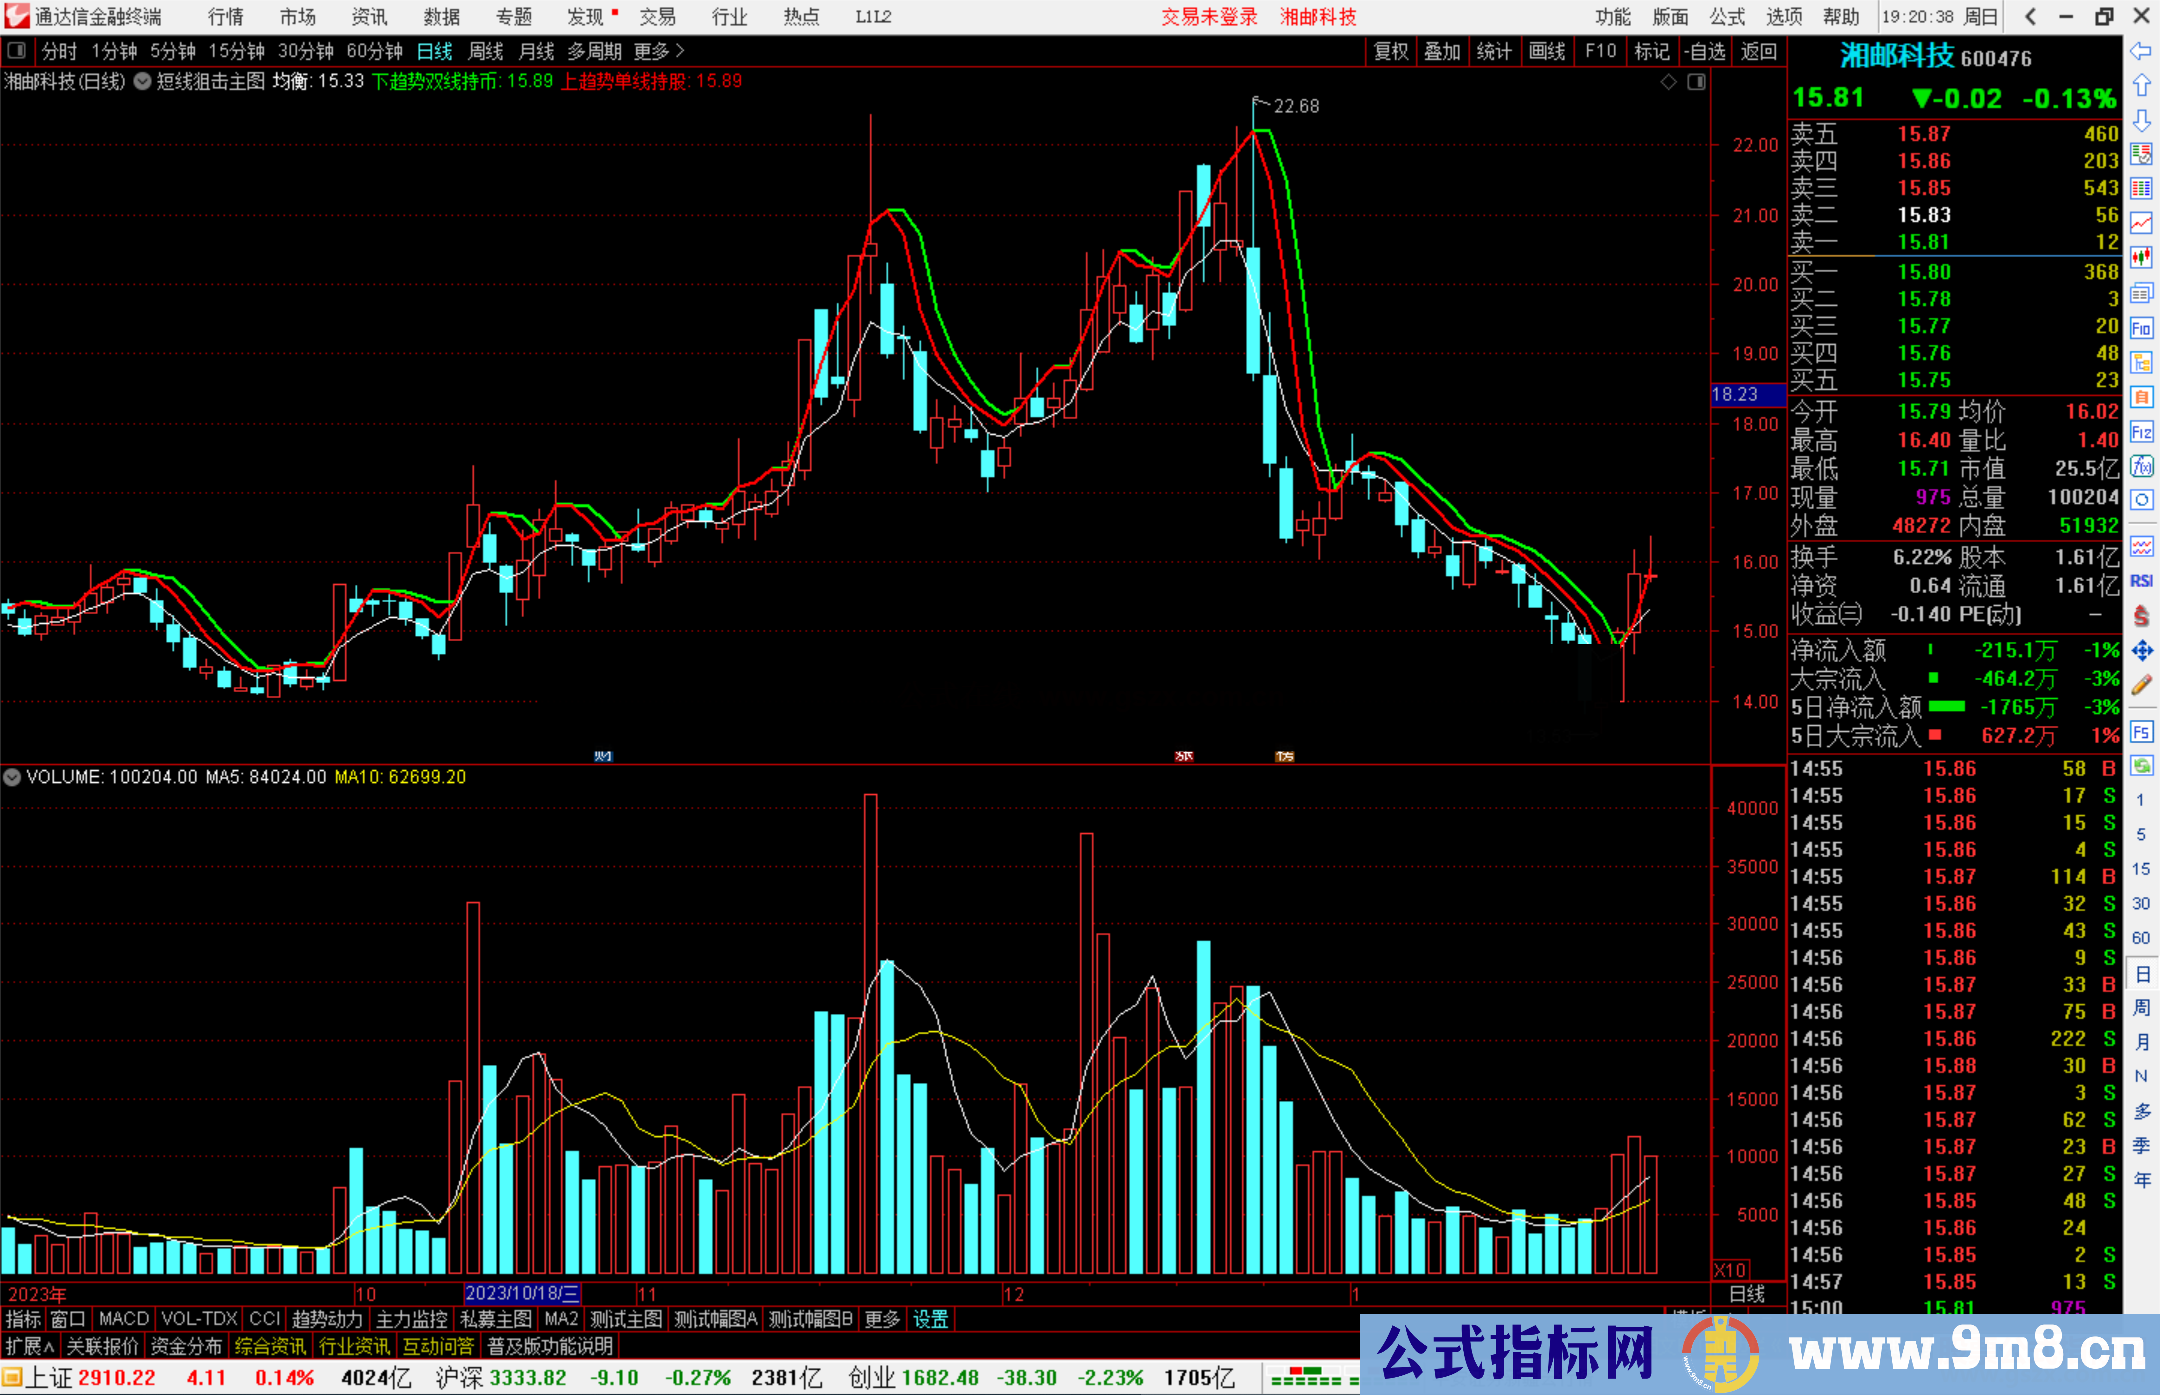Expand the 更多 periods chevron

click(x=680, y=51)
